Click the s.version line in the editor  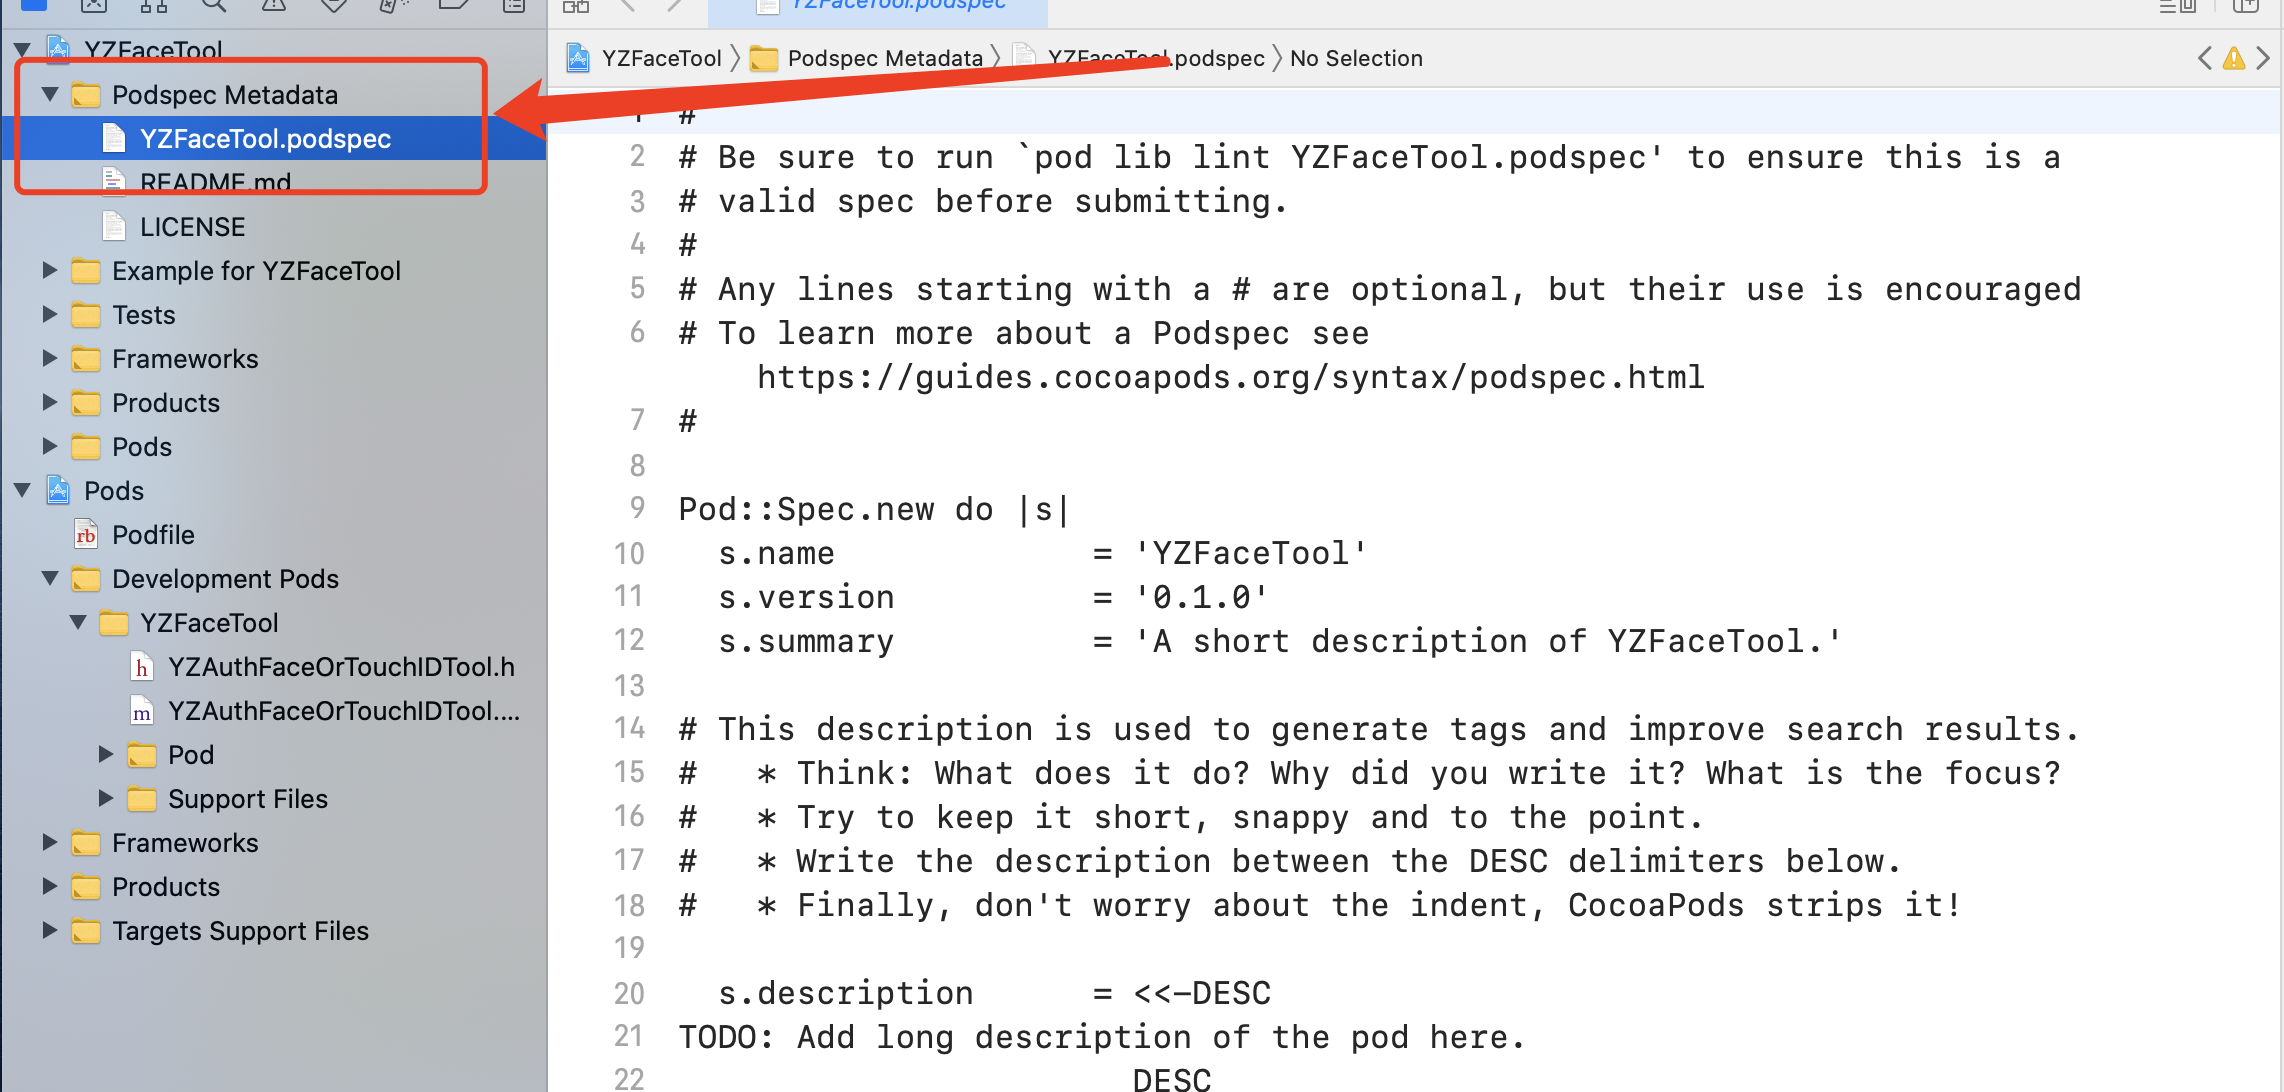click(x=805, y=597)
